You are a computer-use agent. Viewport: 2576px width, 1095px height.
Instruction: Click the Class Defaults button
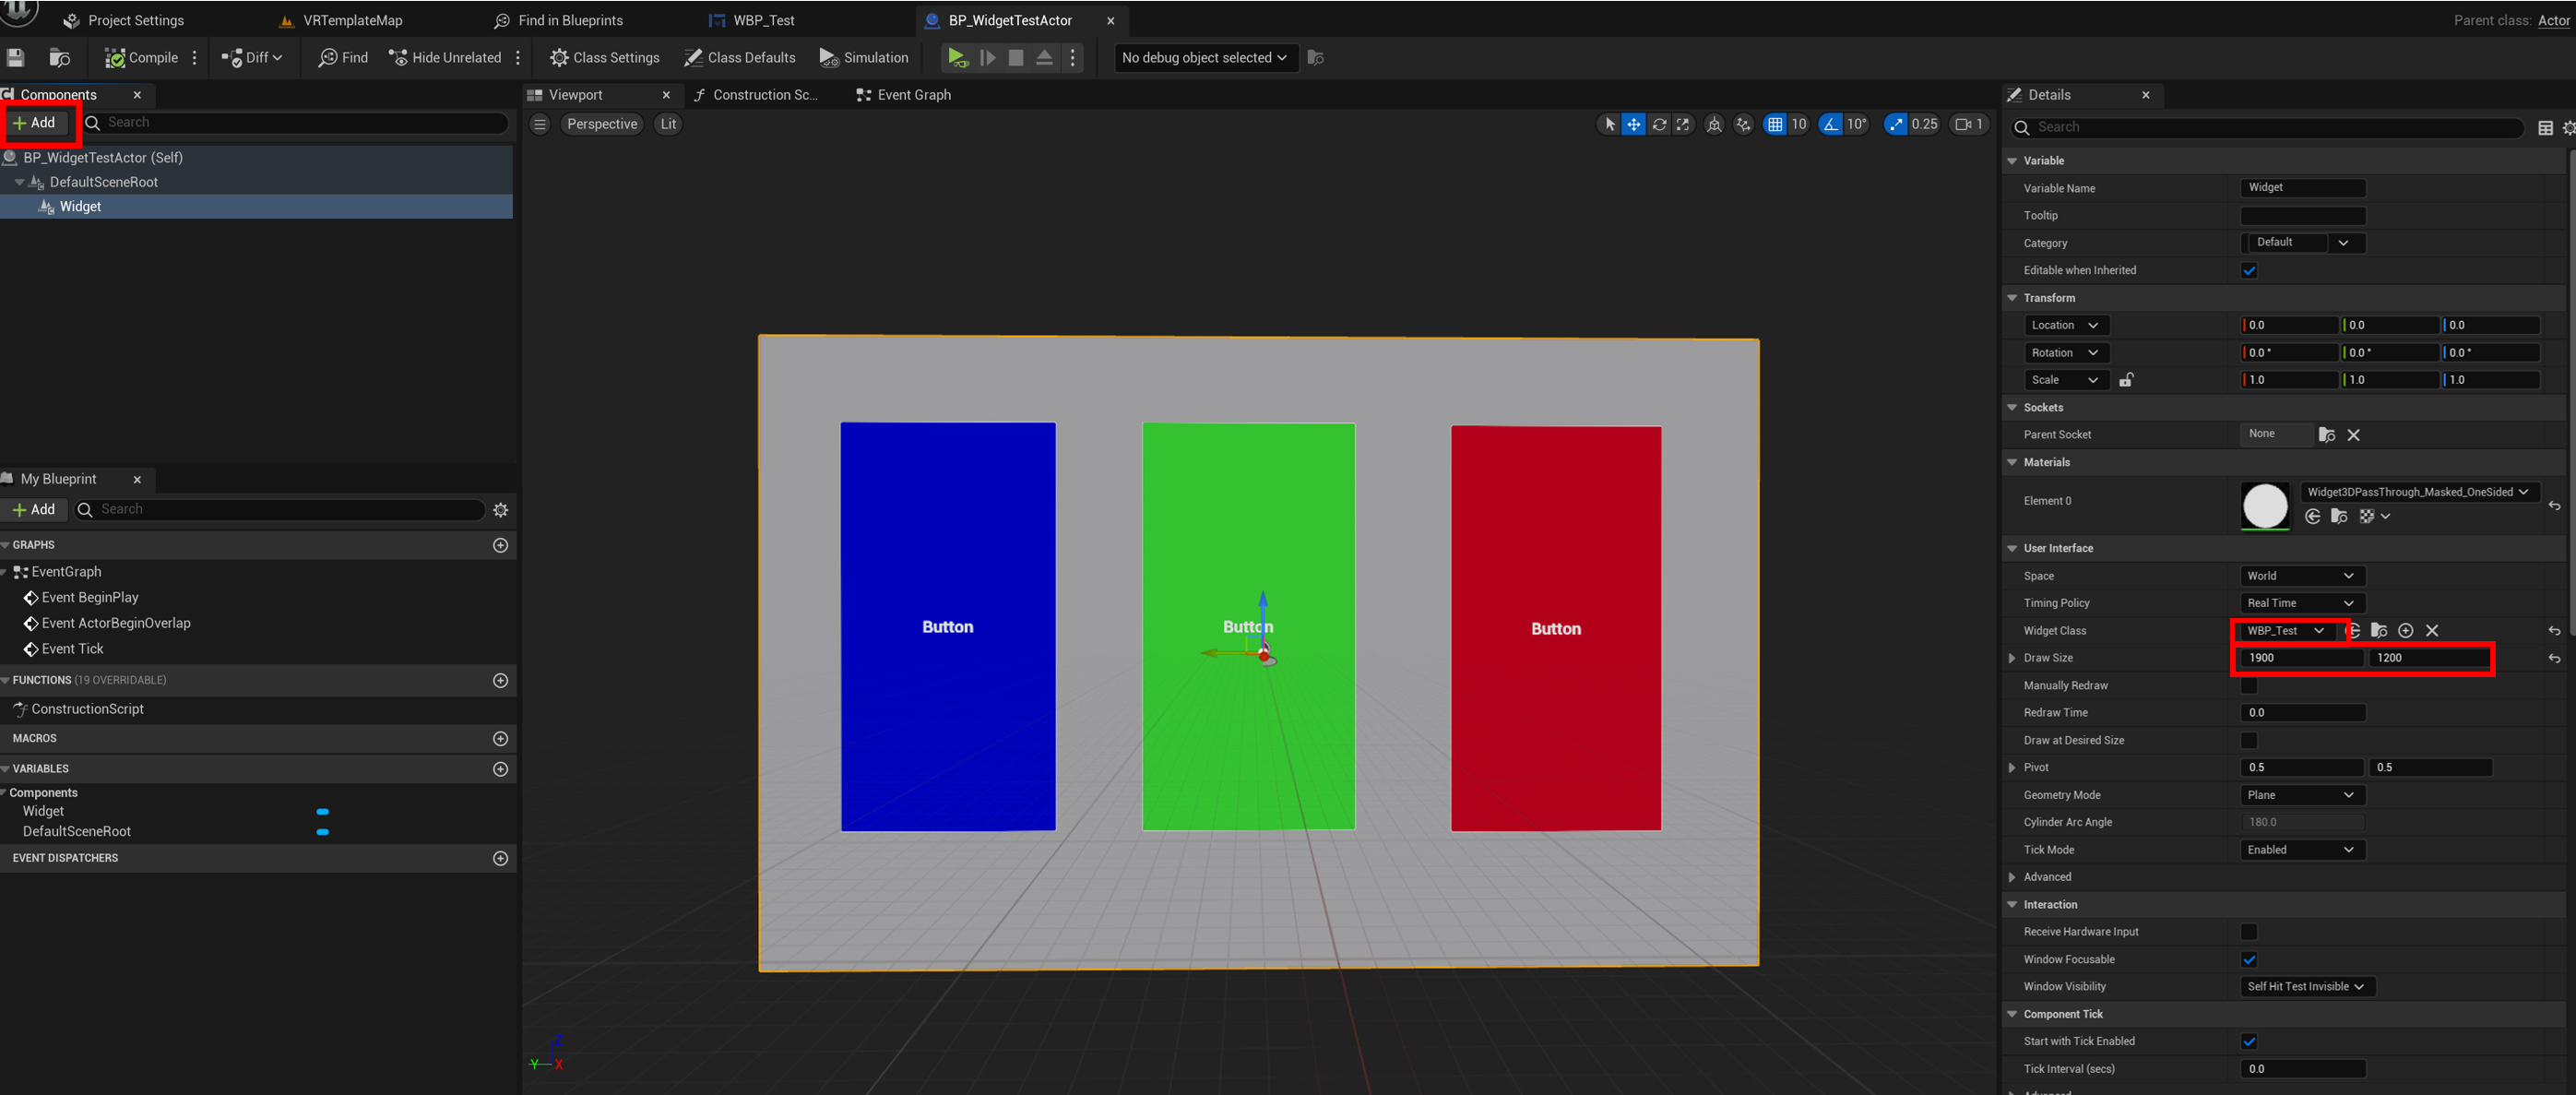click(740, 58)
